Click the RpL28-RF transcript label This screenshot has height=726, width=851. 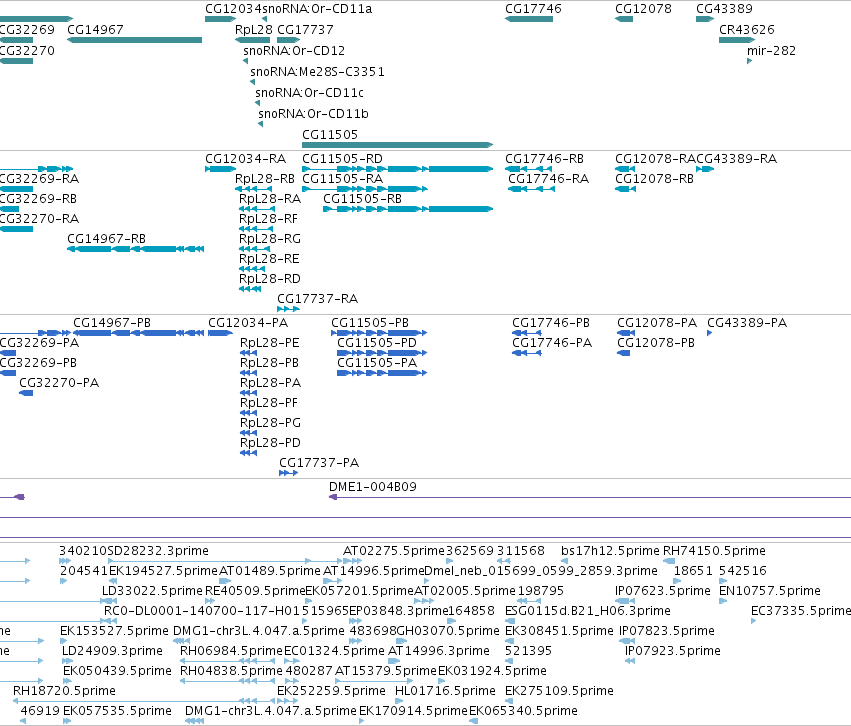[x=268, y=219]
